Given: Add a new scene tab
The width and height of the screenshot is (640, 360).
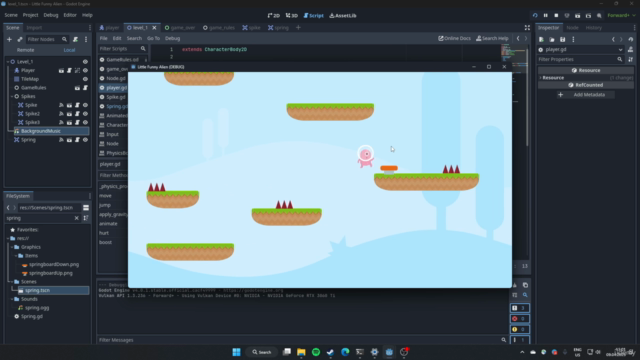Looking at the screenshot, I should (x=298, y=28).
